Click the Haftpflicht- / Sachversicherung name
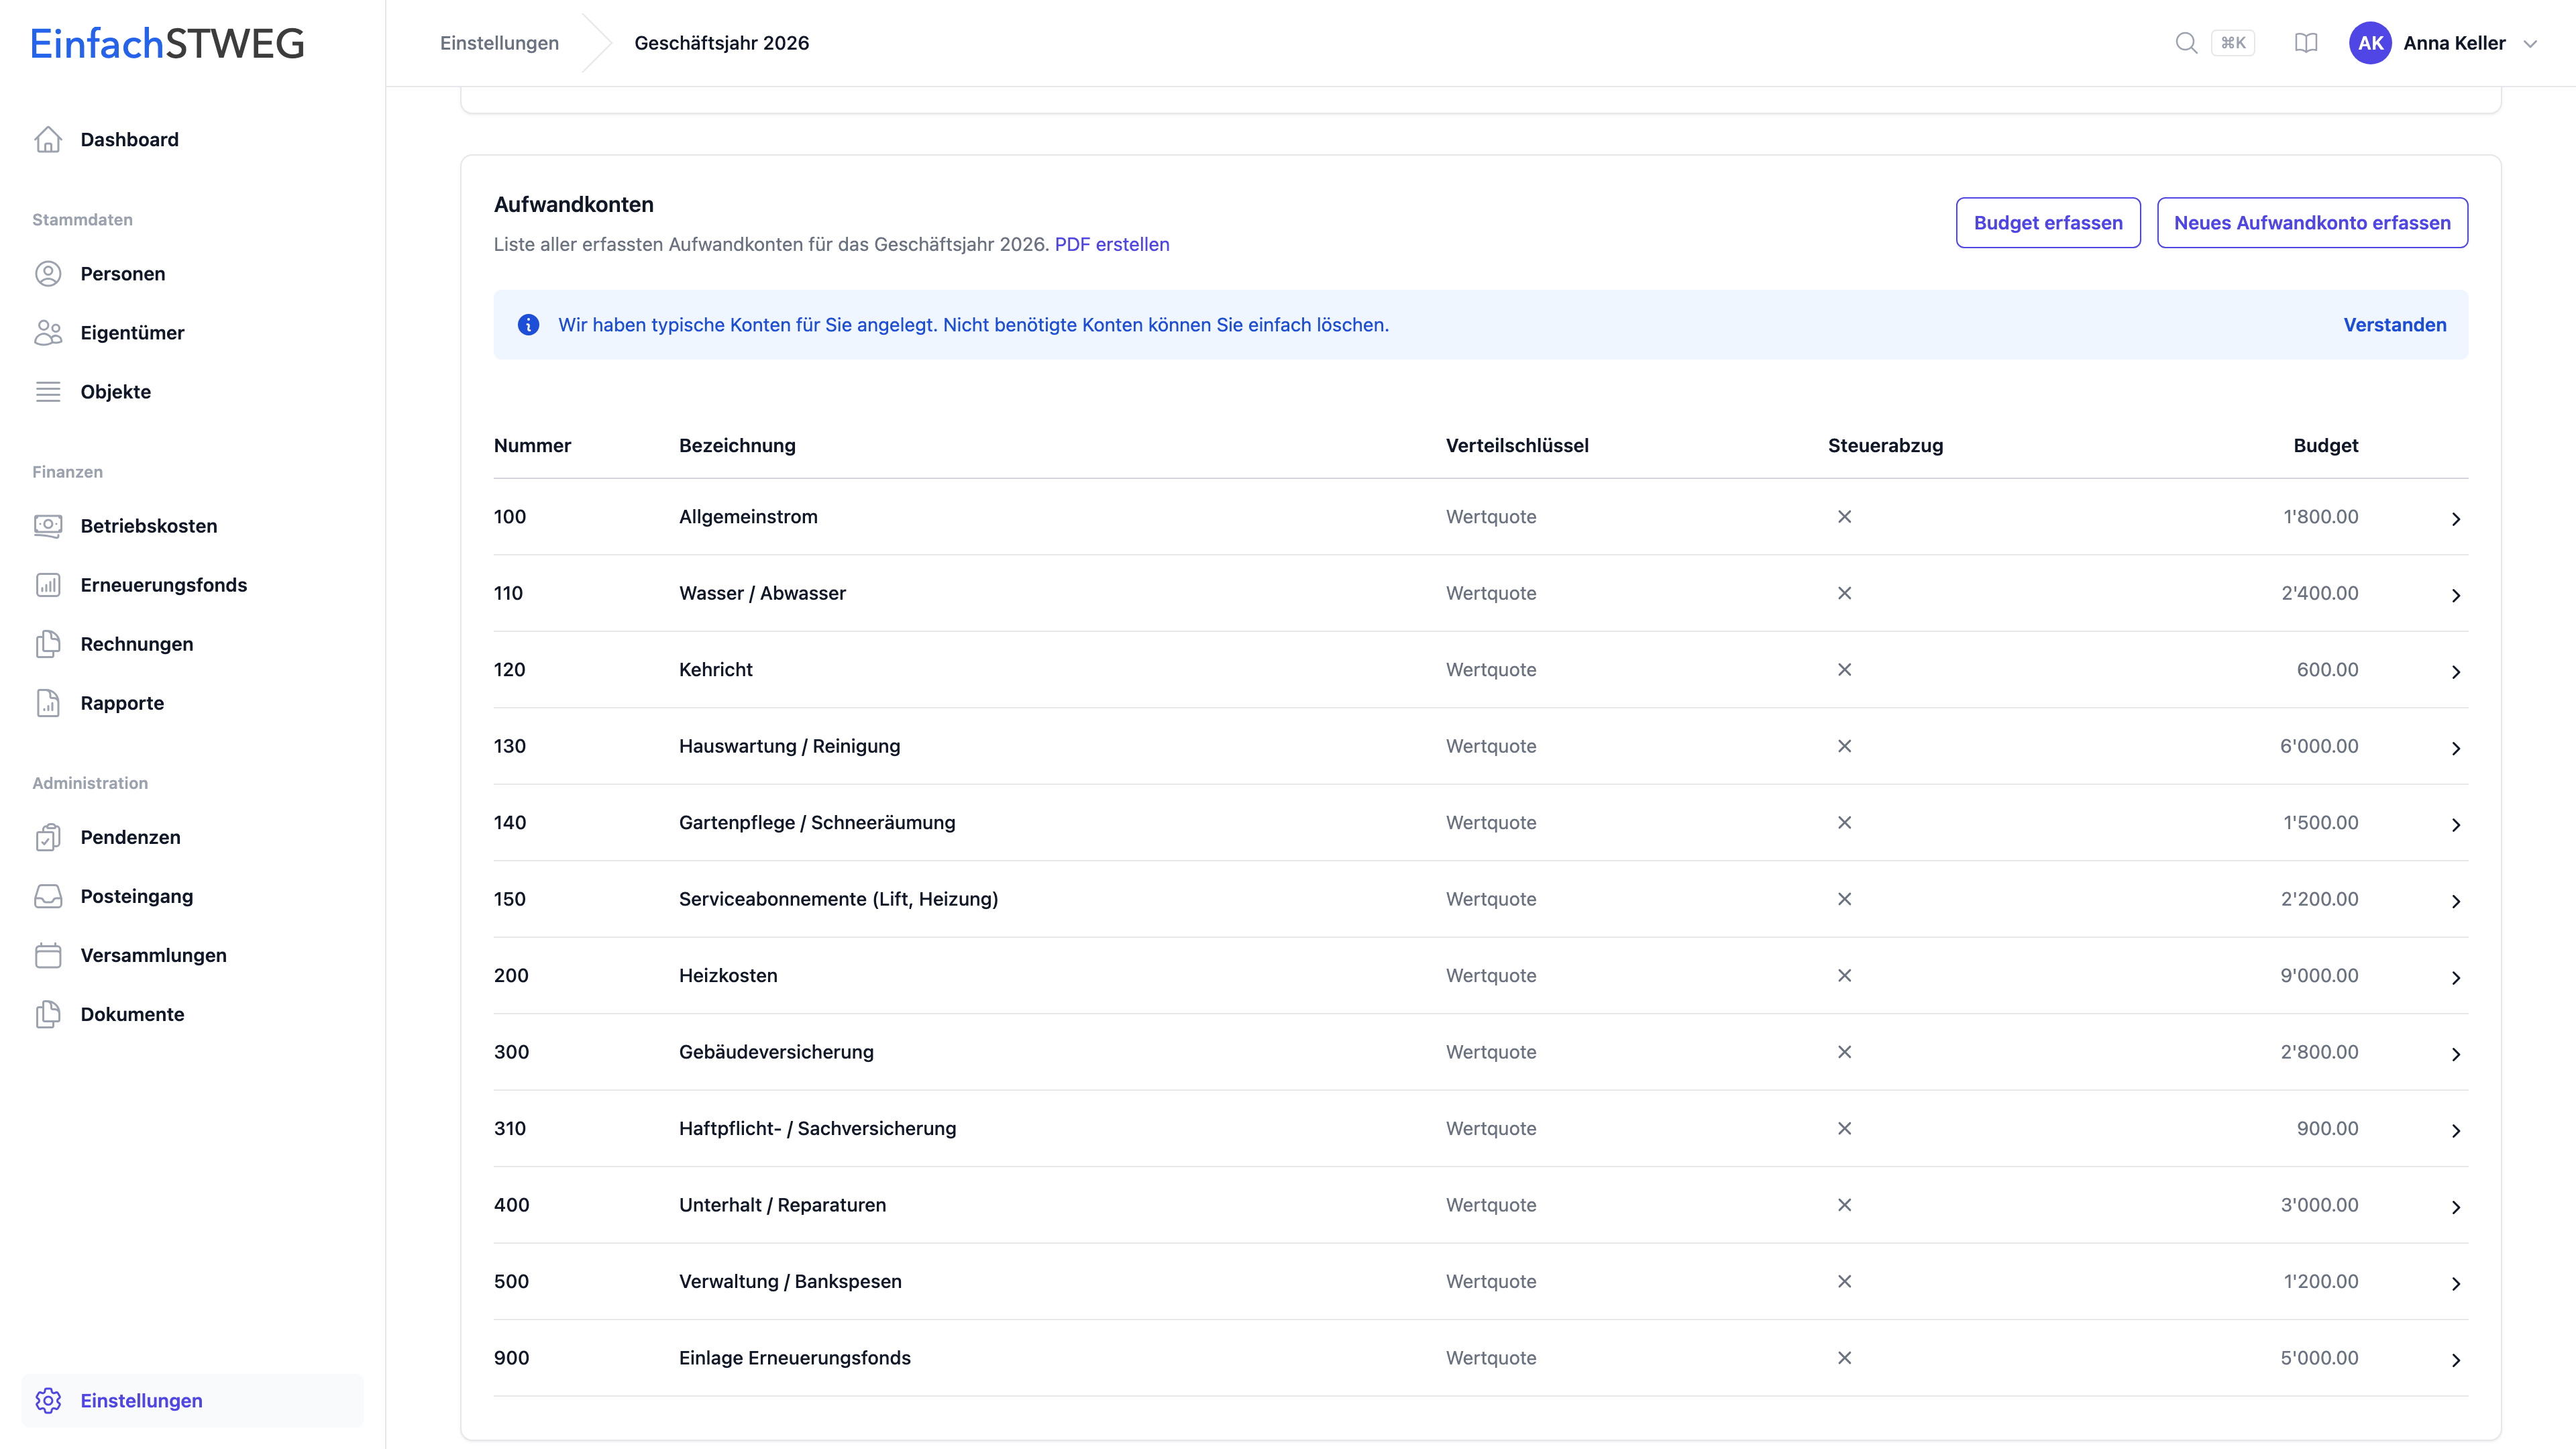The height and width of the screenshot is (1449, 2576). coord(817,1128)
